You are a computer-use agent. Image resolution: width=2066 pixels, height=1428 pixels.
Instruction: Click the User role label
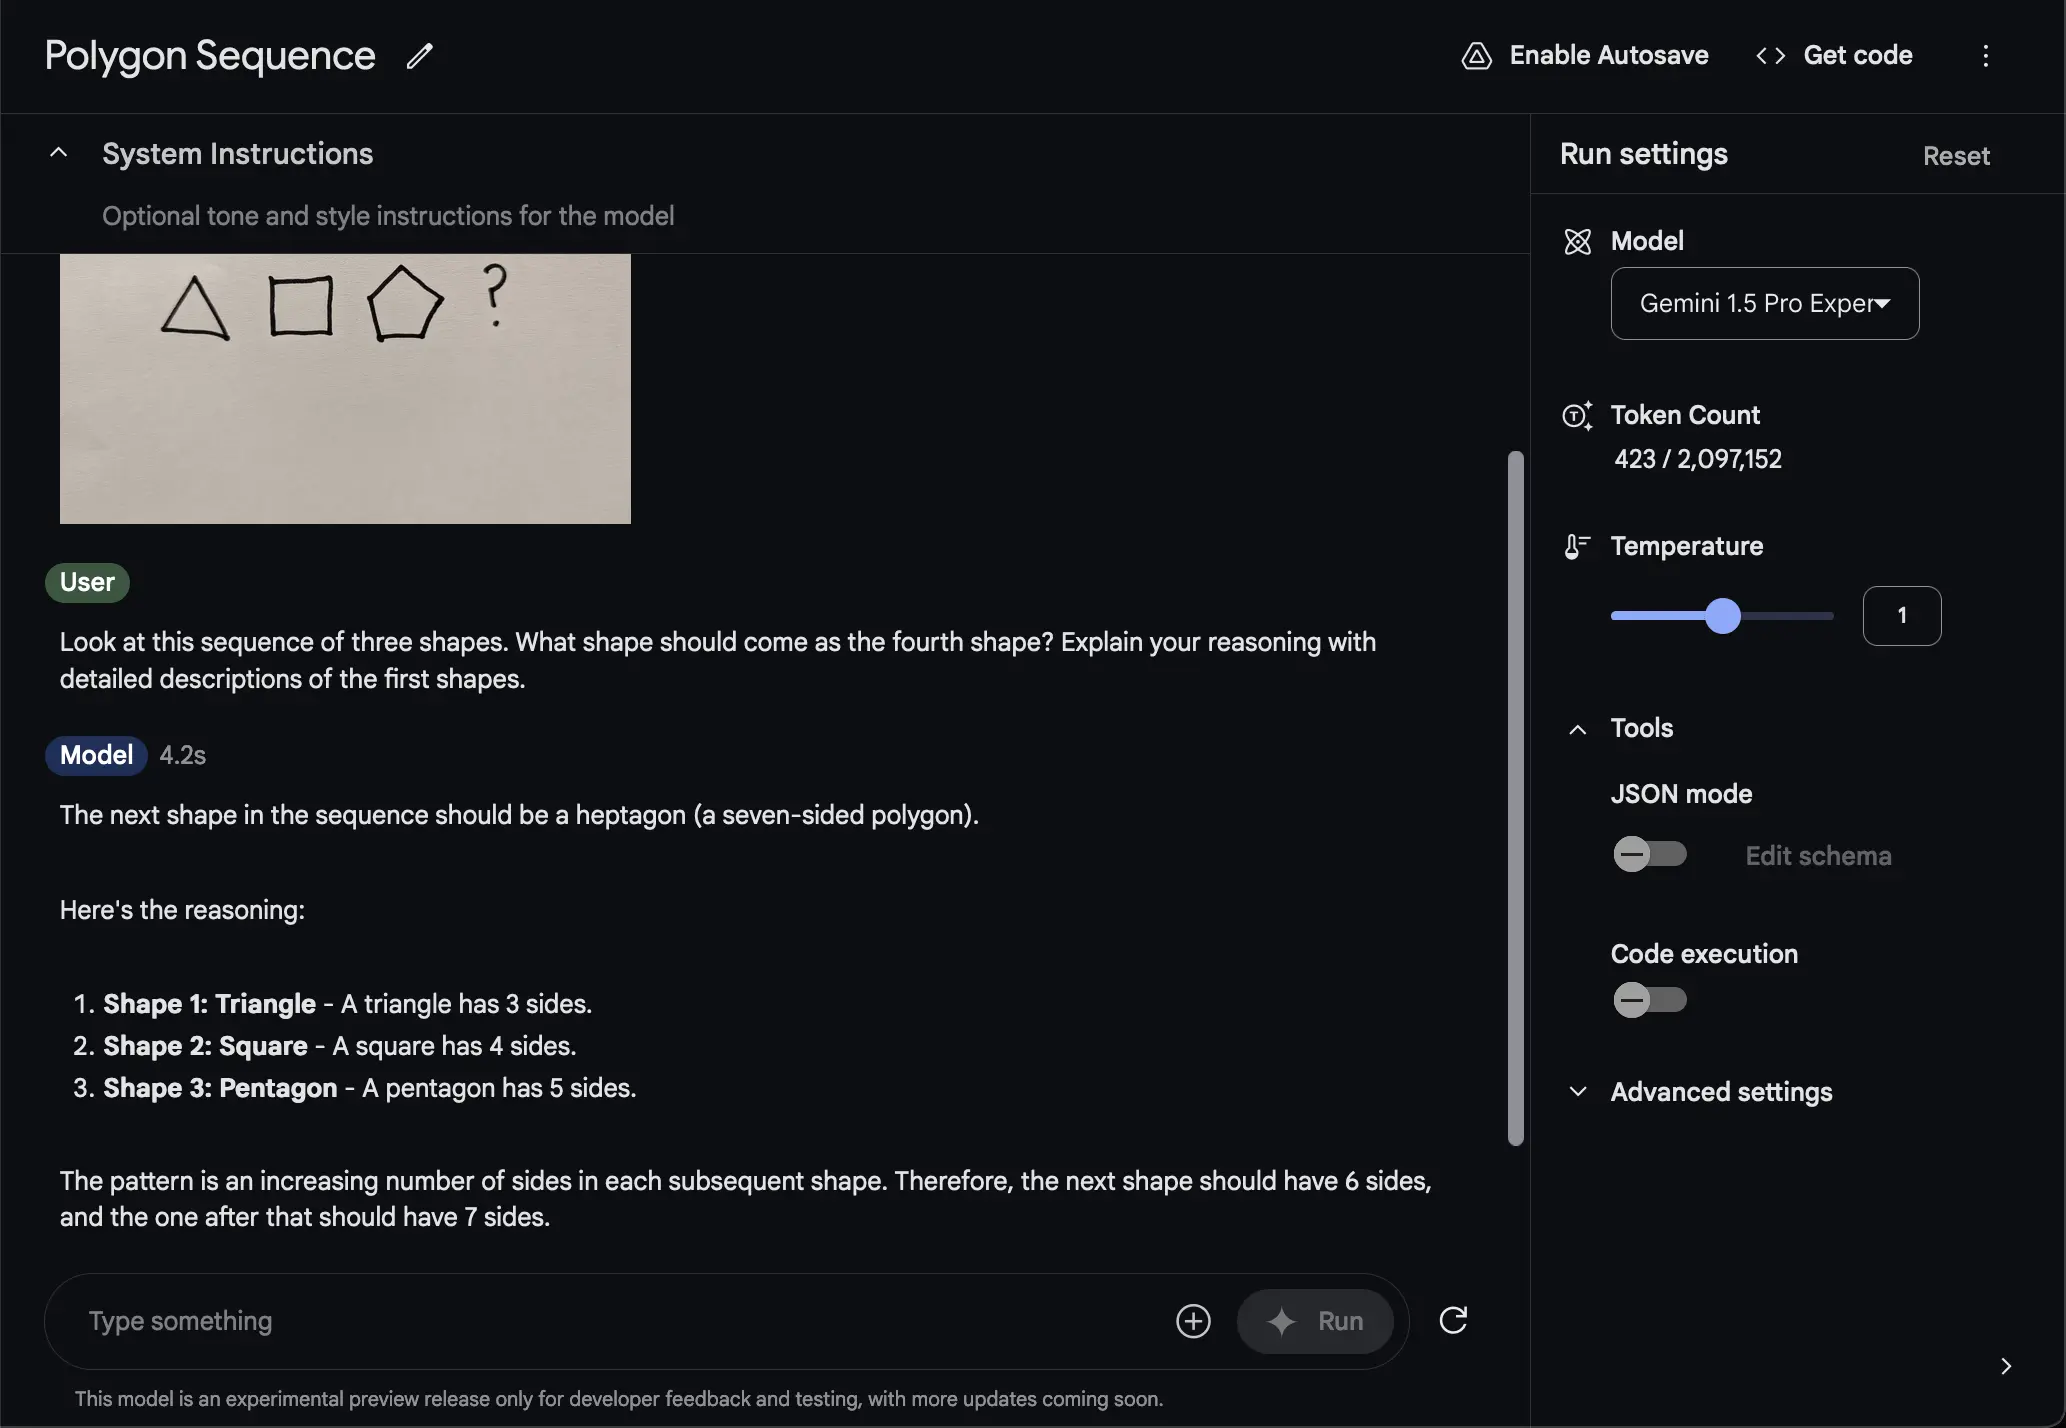coord(87,583)
